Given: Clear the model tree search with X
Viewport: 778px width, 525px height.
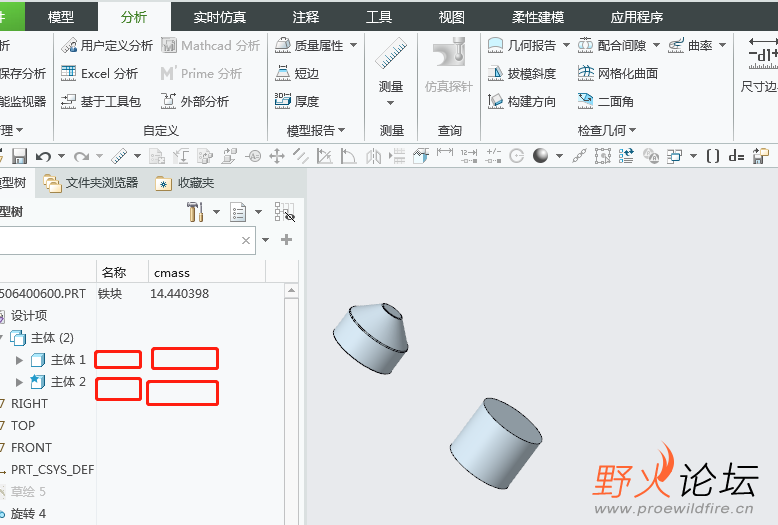Looking at the screenshot, I should point(246,241).
